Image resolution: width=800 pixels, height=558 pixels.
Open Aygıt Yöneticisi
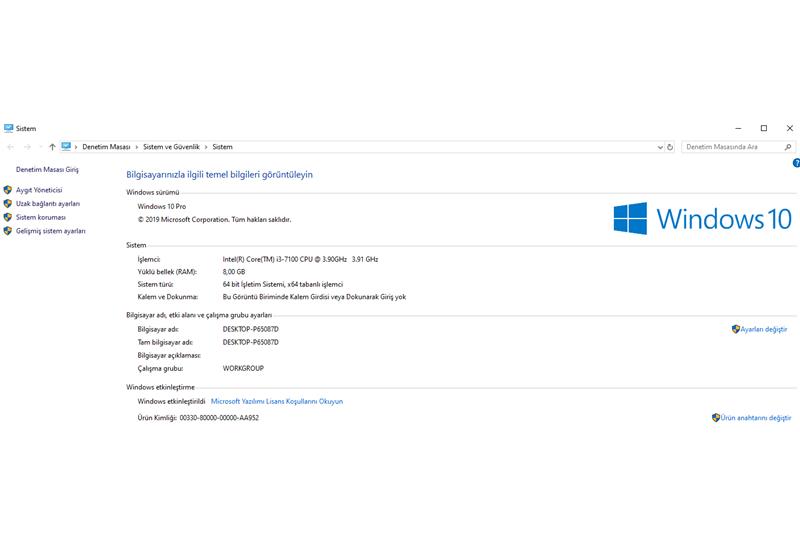coord(39,190)
